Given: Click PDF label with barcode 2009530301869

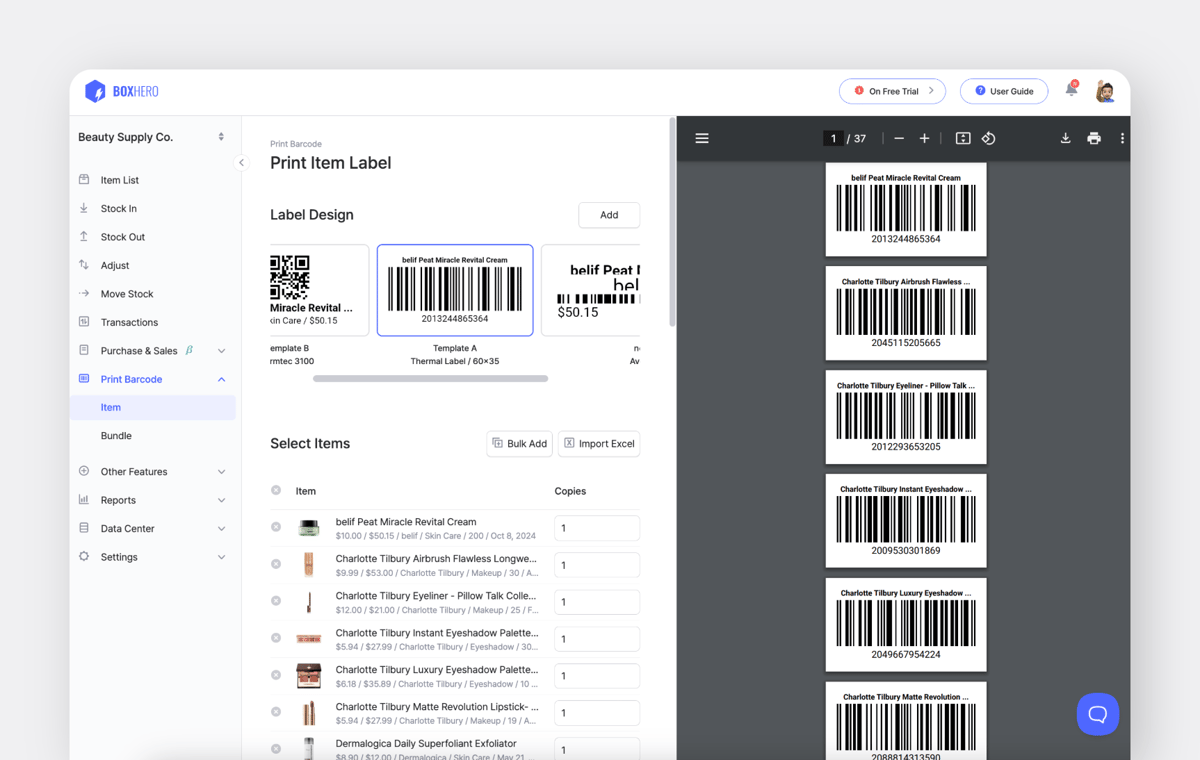Looking at the screenshot, I should 906,521.
